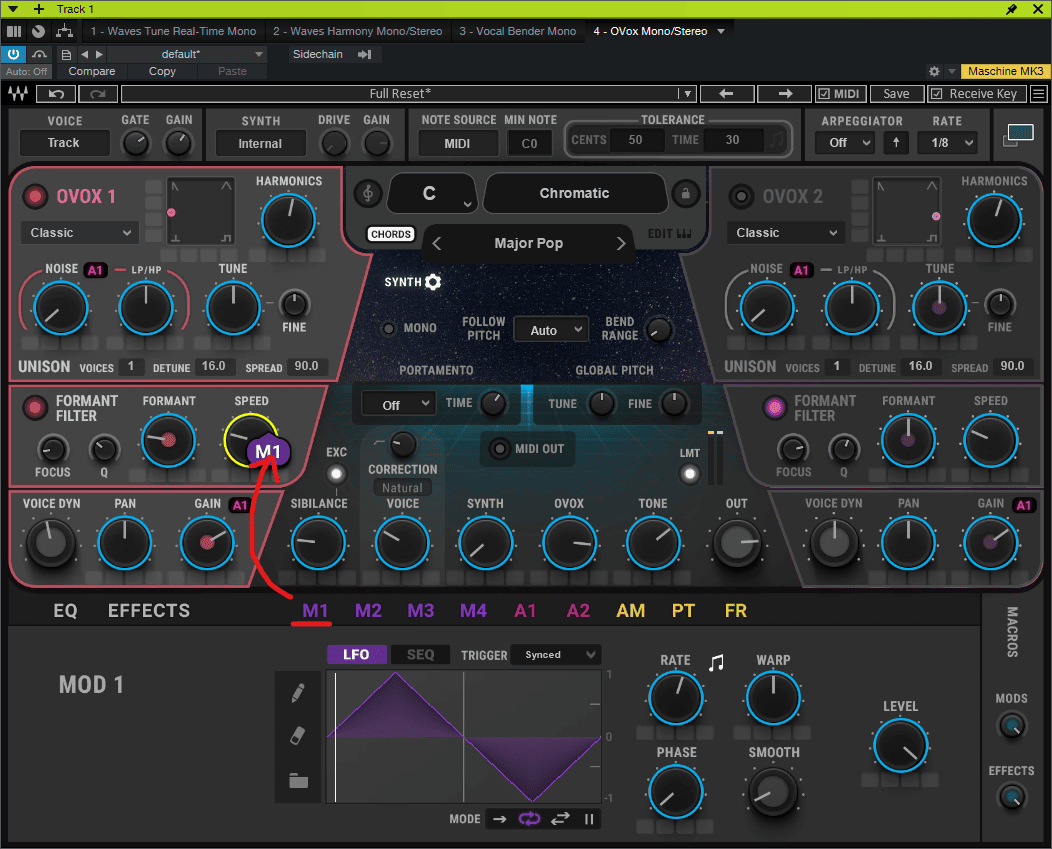The height and width of the screenshot is (849, 1052).
Task: Select the eraser tool in MOD 1
Action: click(x=298, y=736)
